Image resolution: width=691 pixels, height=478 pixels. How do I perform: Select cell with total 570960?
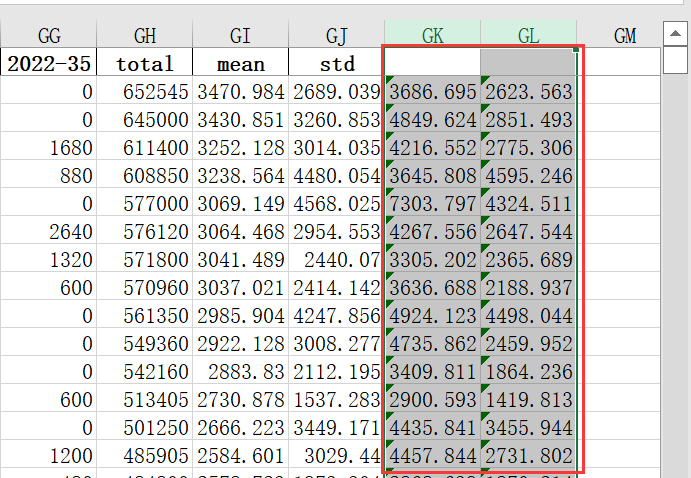pos(145,285)
